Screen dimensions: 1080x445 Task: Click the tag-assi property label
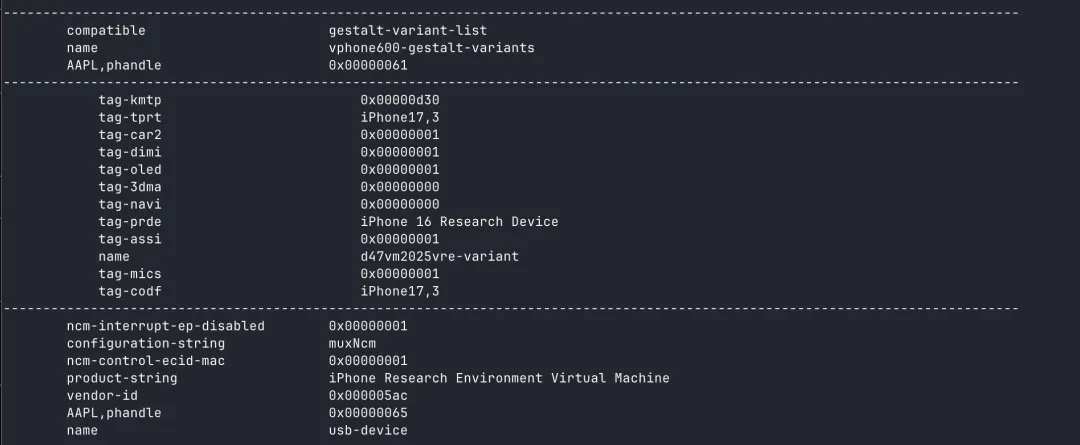pos(129,239)
